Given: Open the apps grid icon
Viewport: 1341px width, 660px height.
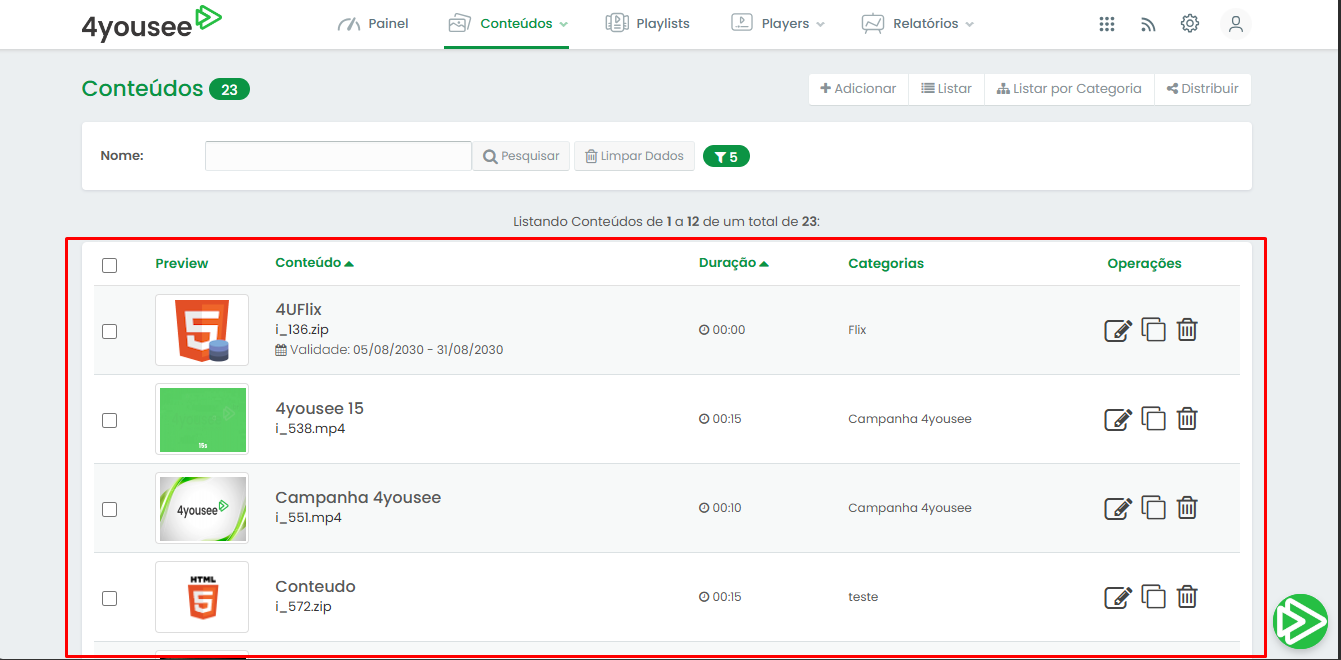Looking at the screenshot, I should click(x=1106, y=24).
